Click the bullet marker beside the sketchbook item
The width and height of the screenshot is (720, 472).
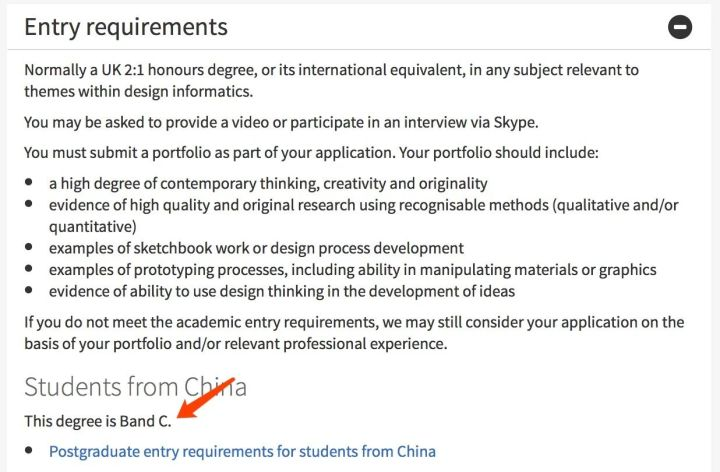point(29,247)
